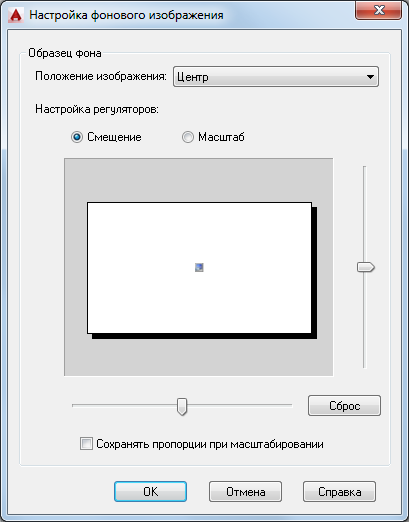The height and width of the screenshot is (522, 409).
Task: Open help with Справка button
Action: pos(339,492)
